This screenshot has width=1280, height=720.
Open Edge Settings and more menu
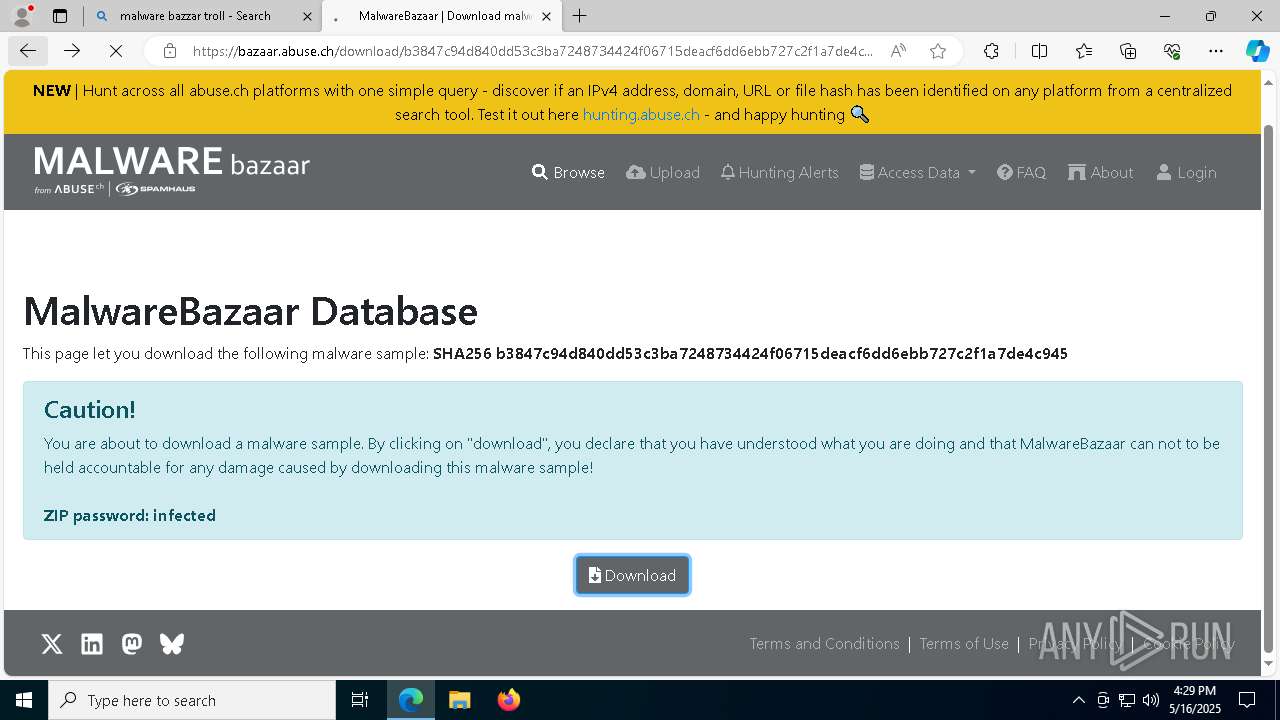tap(1216, 51)
